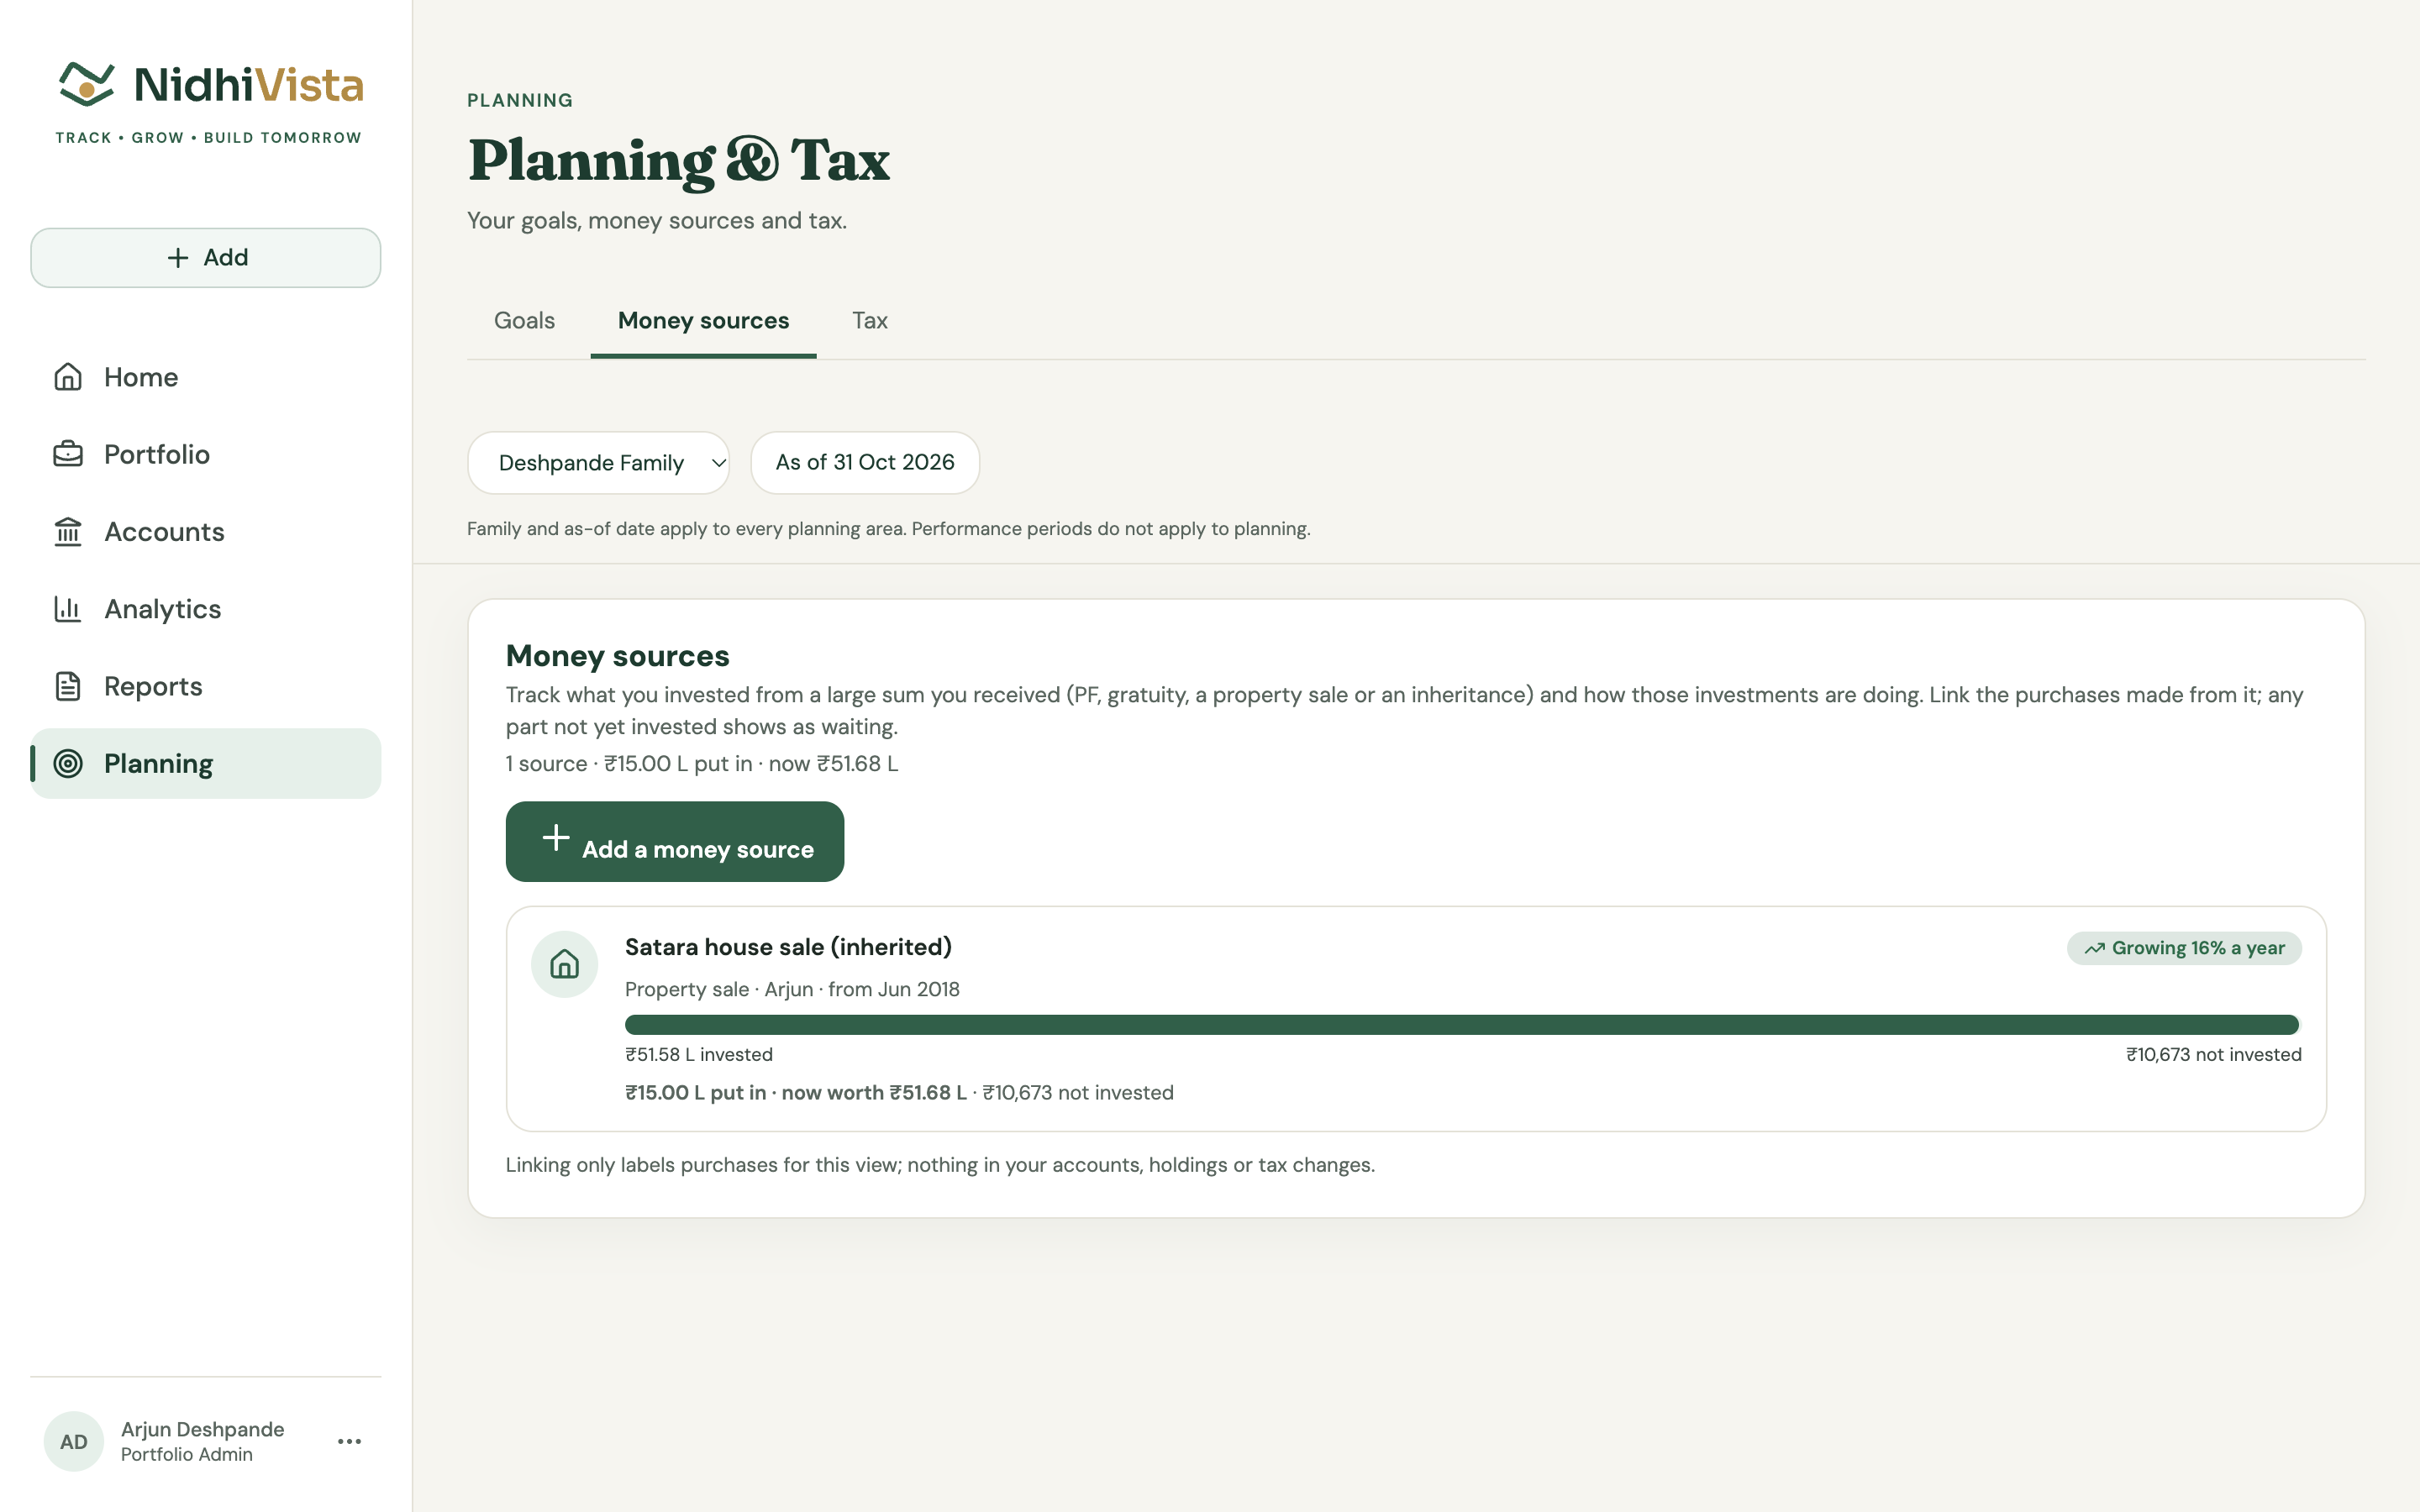Image resolution: width=2420 pixels, height=1512 pixels.
Task: Open the Analytics bar-chart icon
Action: point(68,608)
